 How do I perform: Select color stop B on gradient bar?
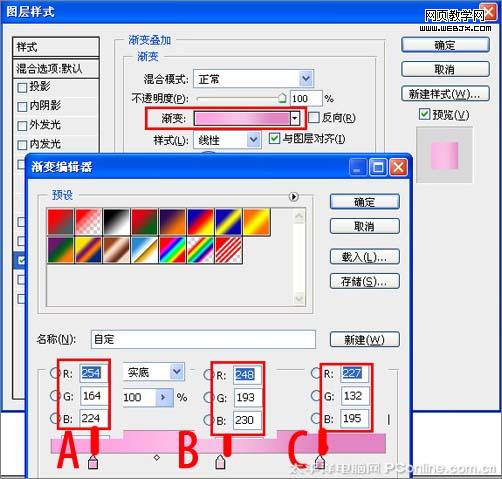pyautogui.click(x=220, y=462)
